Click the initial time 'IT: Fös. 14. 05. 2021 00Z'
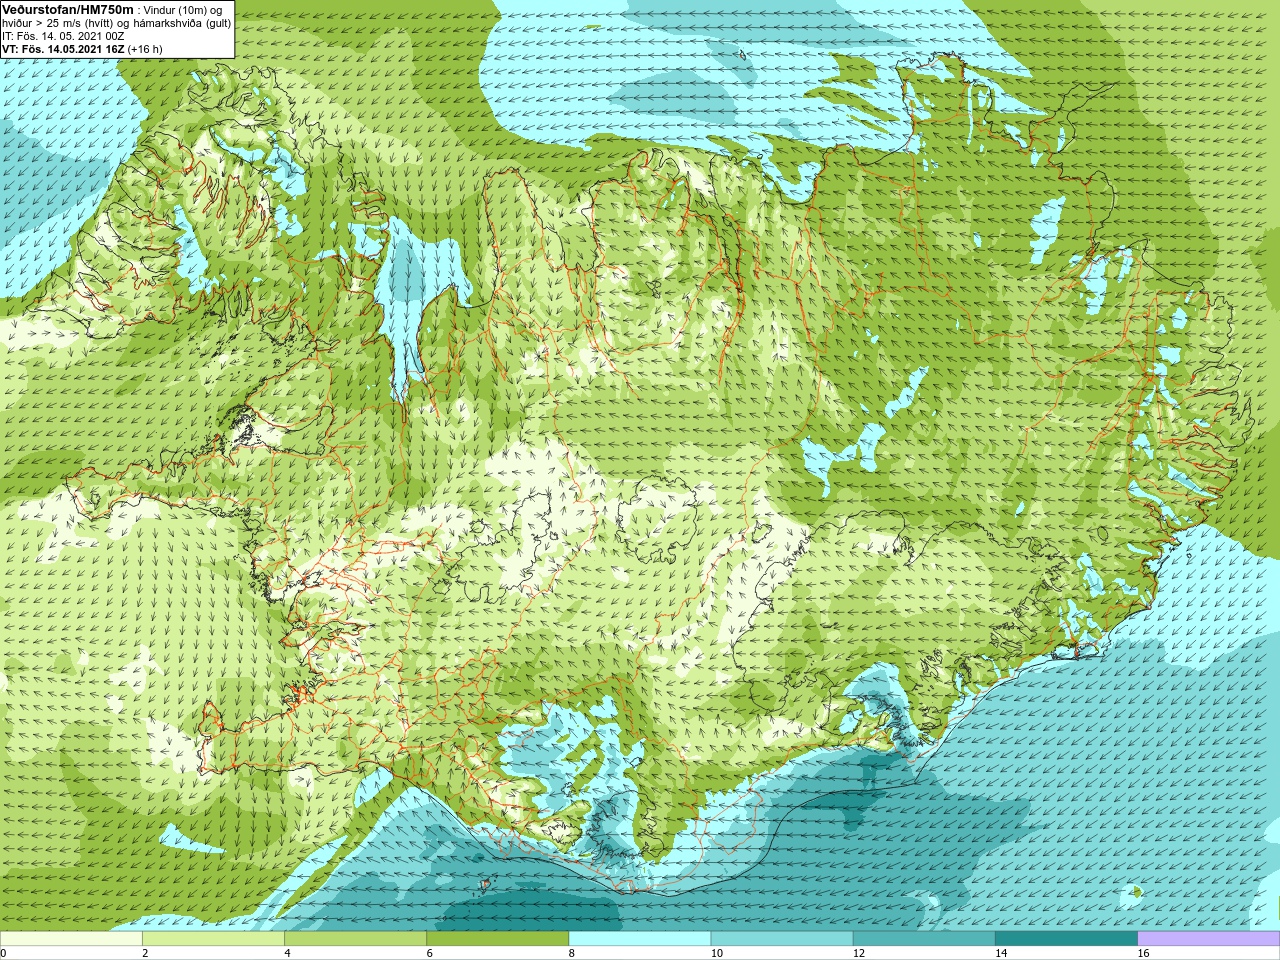1280x960 pixels. [x=63, y=36]
